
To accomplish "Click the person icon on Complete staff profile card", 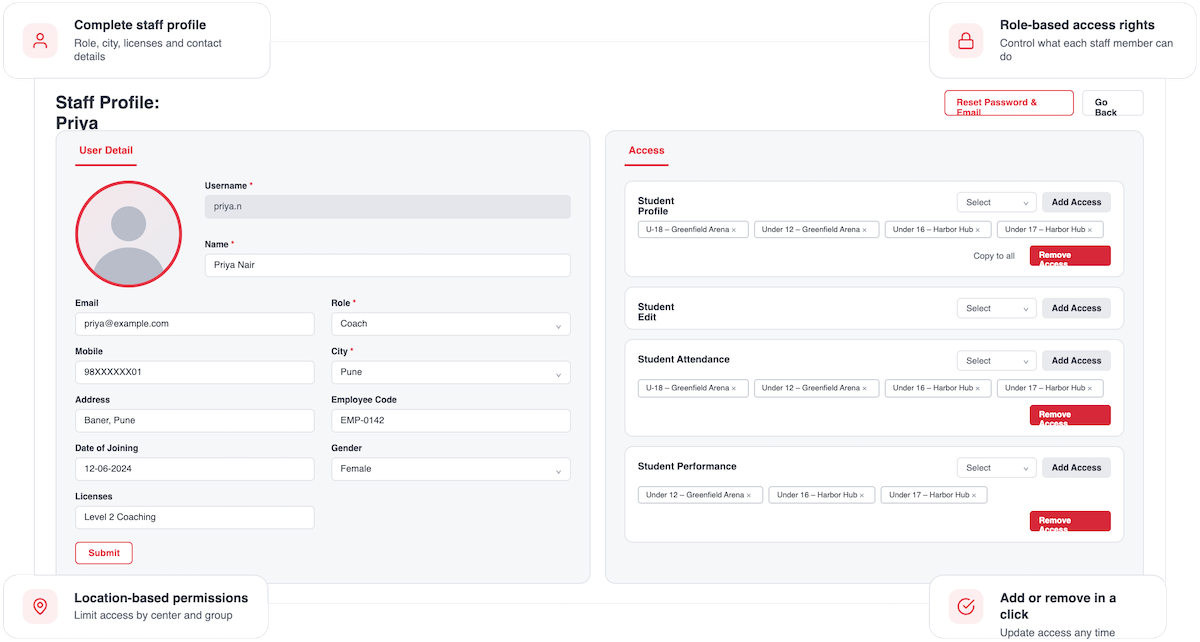I will [40, 41].
